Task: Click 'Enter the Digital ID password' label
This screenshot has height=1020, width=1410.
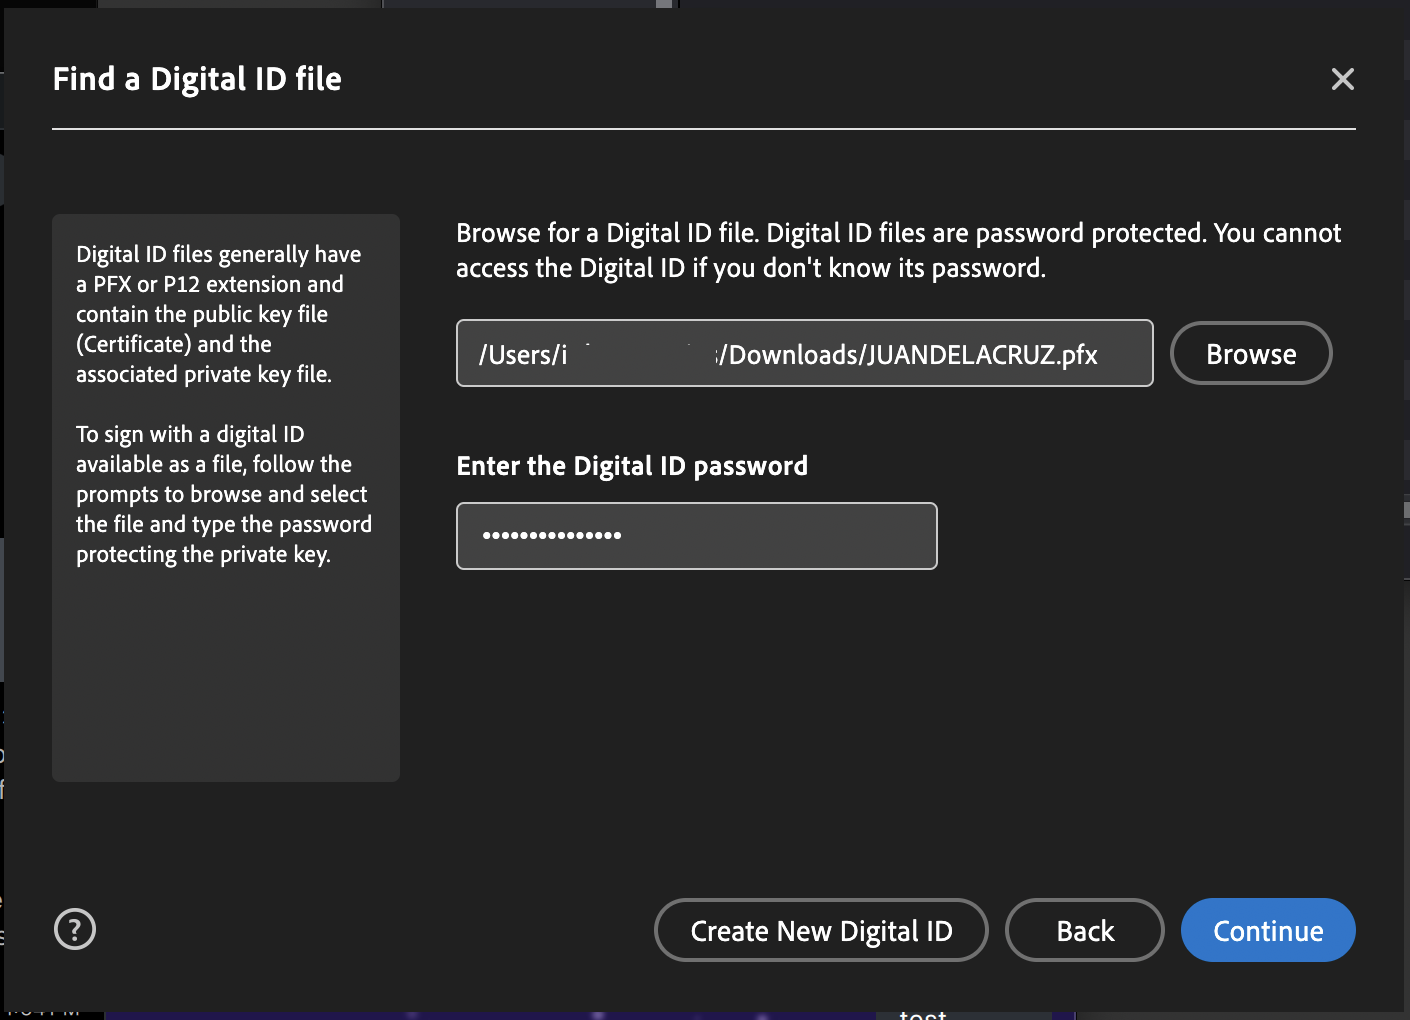Action: click(632, 466)
